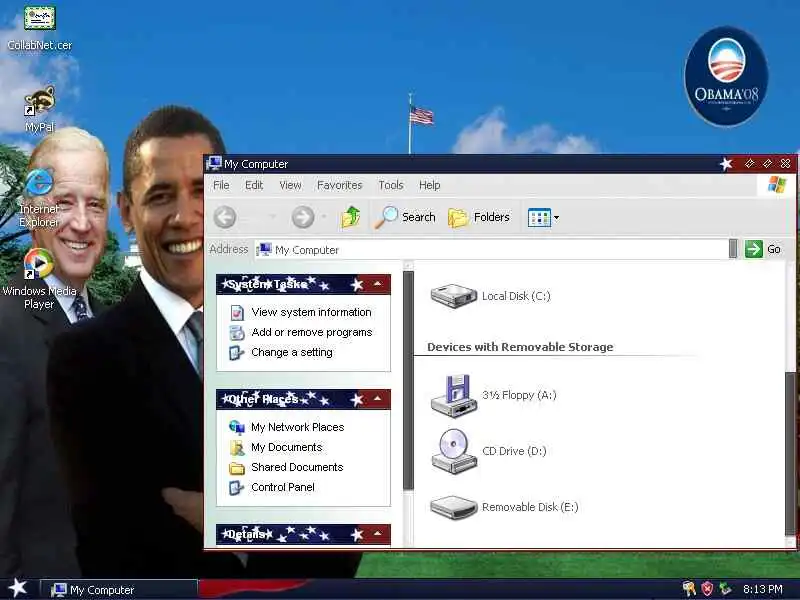The width and height of the screenshot is (800, 600).
Task: Click Devices with Removable Storage heading
Action: click(x=520, y=347)
